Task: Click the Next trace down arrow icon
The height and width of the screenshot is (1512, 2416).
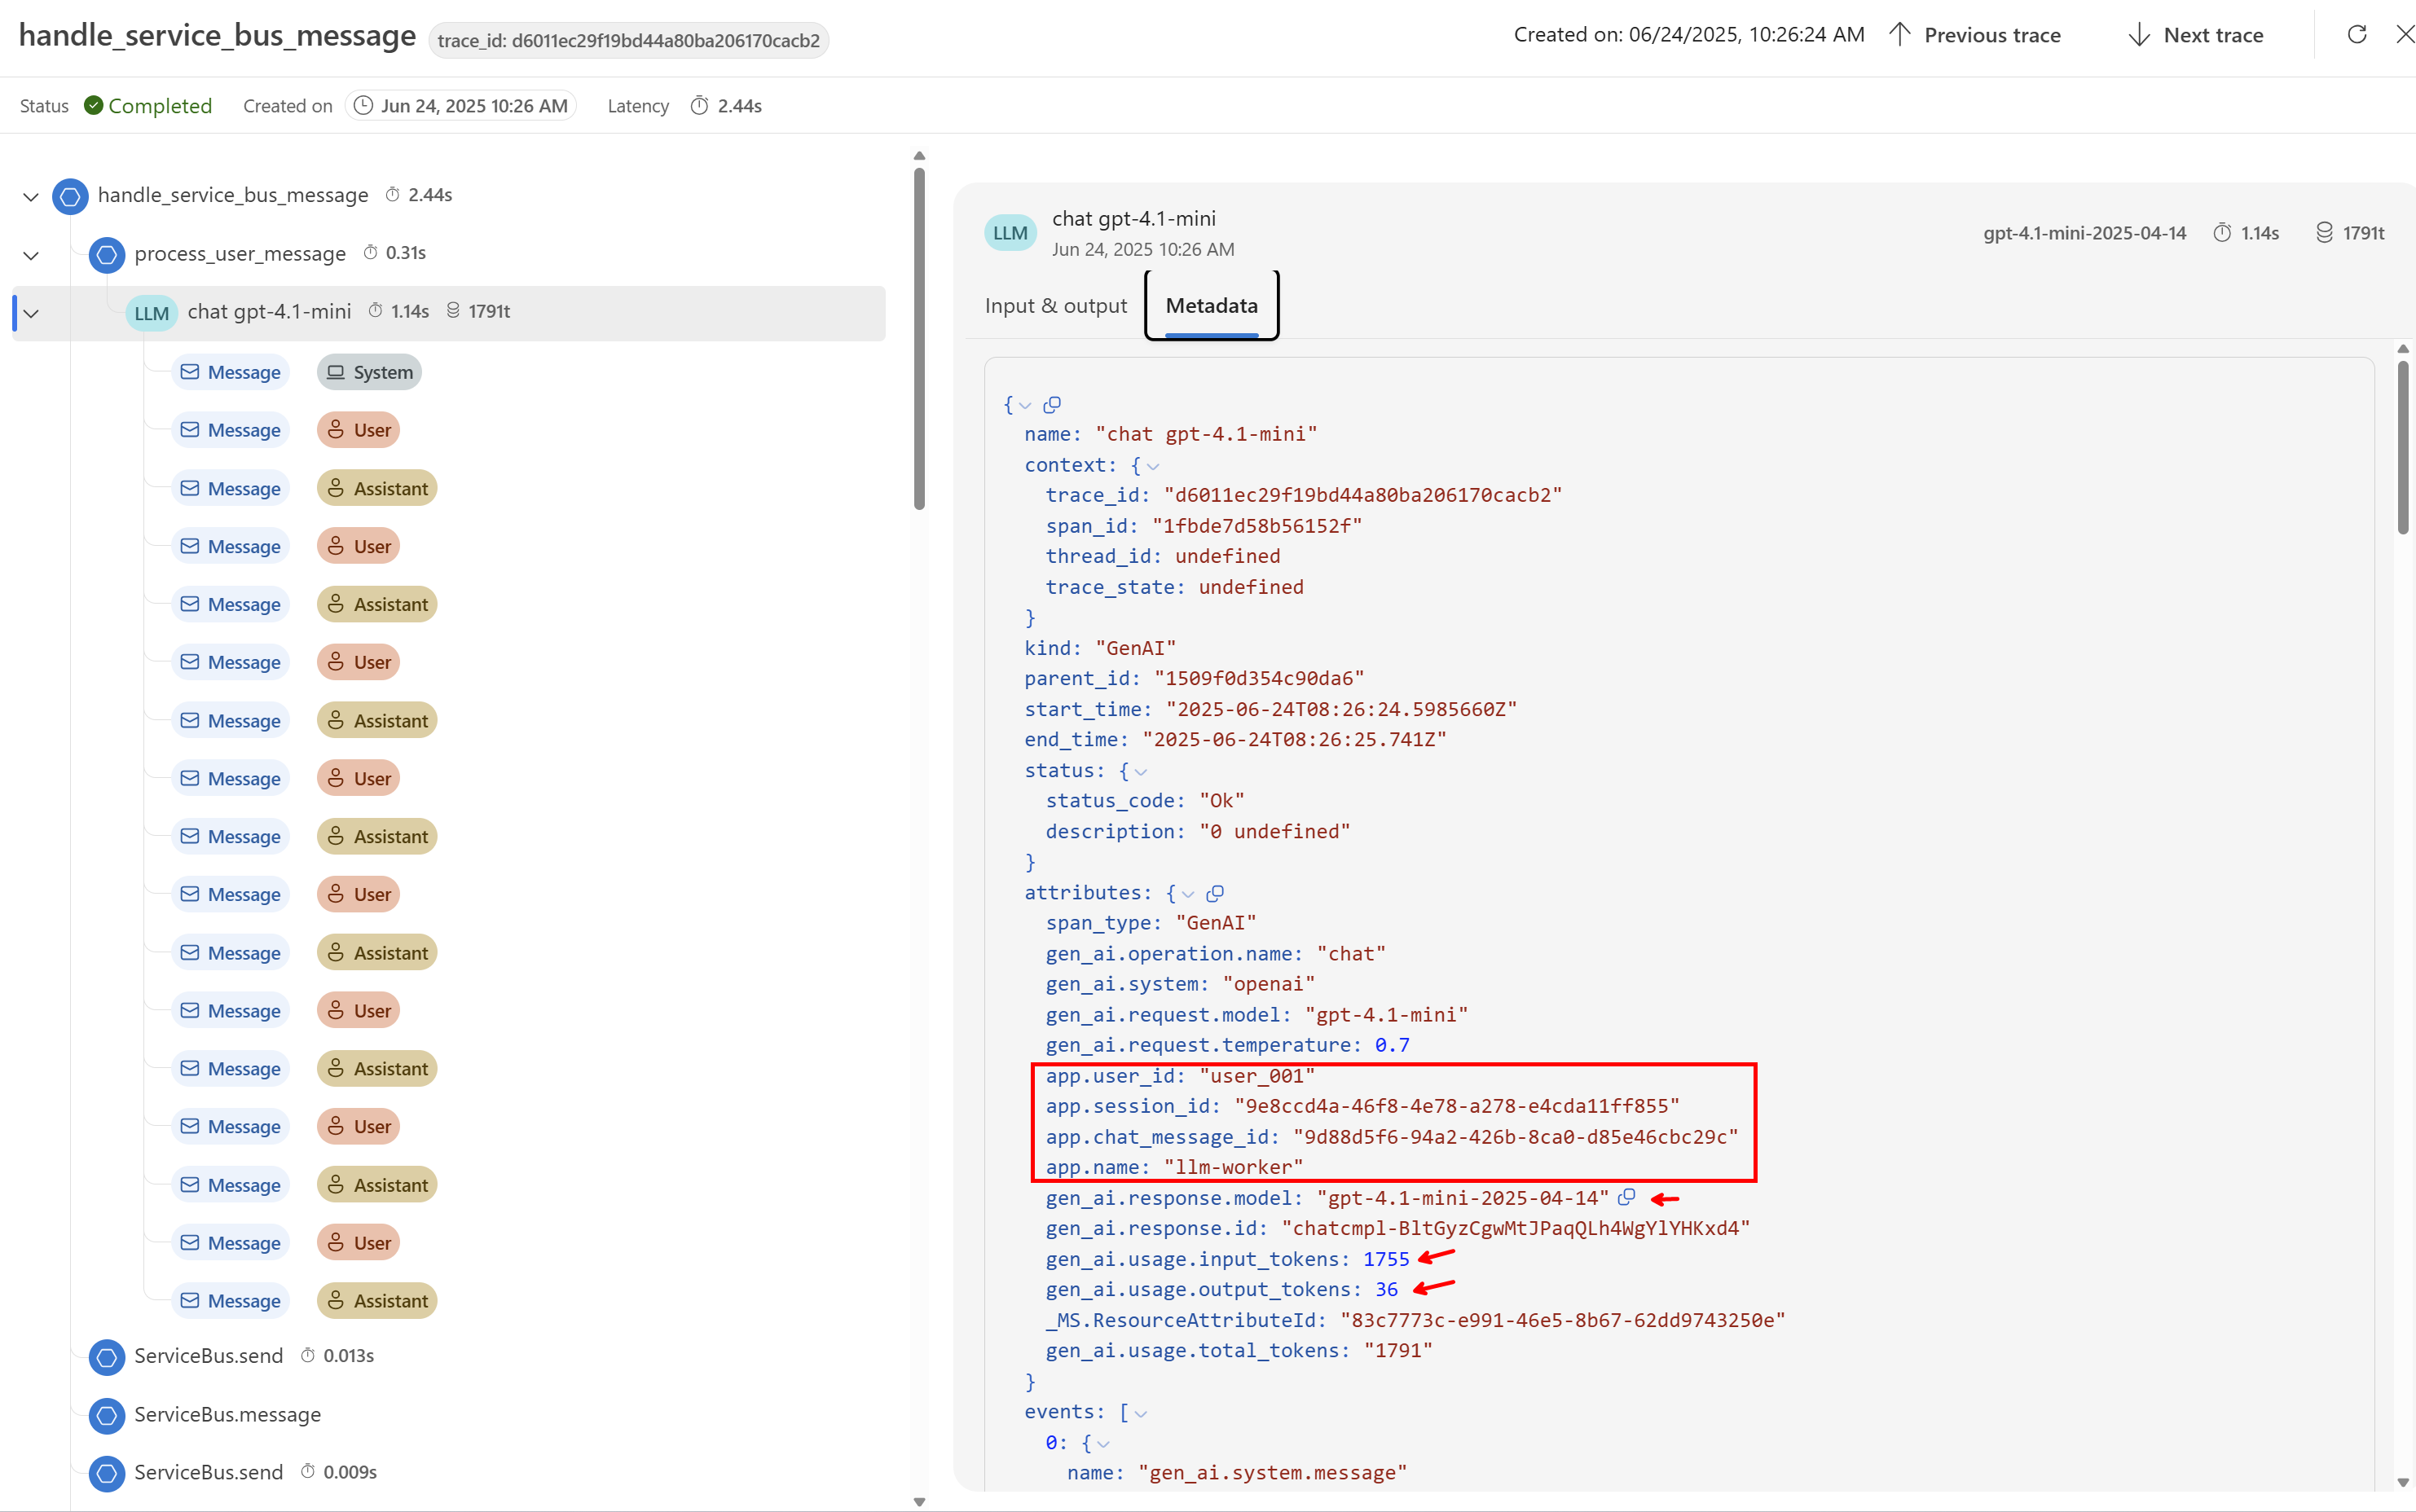Action: 2139,35
